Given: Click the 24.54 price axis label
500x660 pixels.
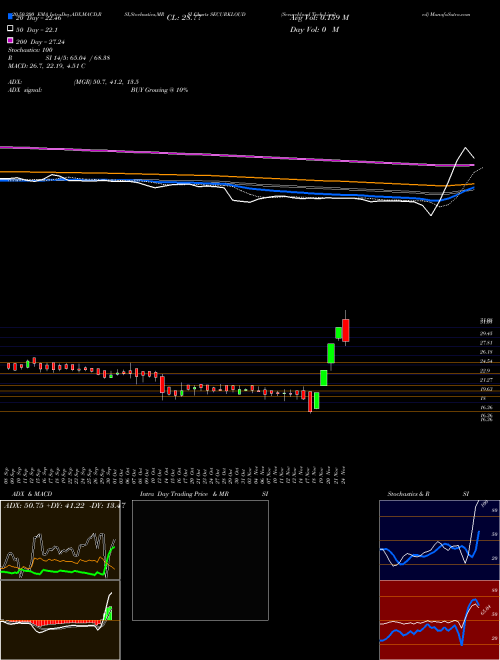Looking at the screenshot, I should (486, 361).
